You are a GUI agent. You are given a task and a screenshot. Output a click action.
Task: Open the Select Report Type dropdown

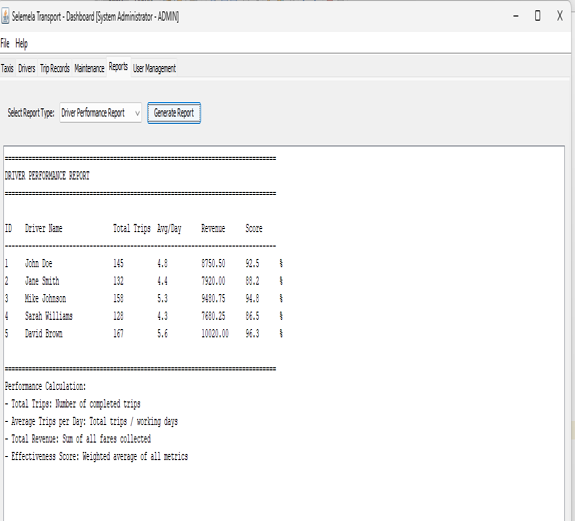(100, 113)
